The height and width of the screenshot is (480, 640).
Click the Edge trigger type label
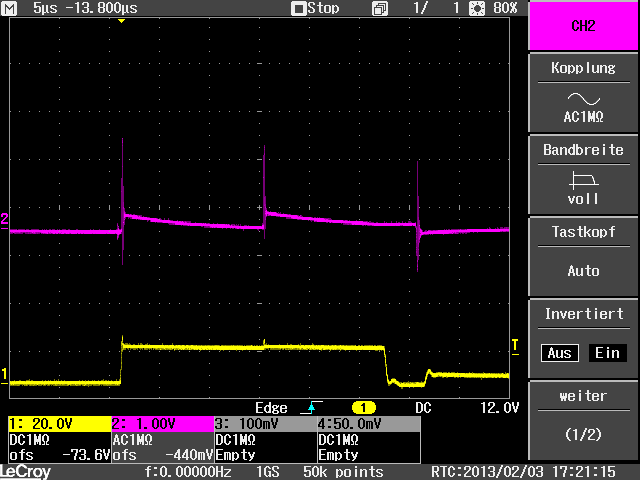pyautogui.click(x=271, y=408)
